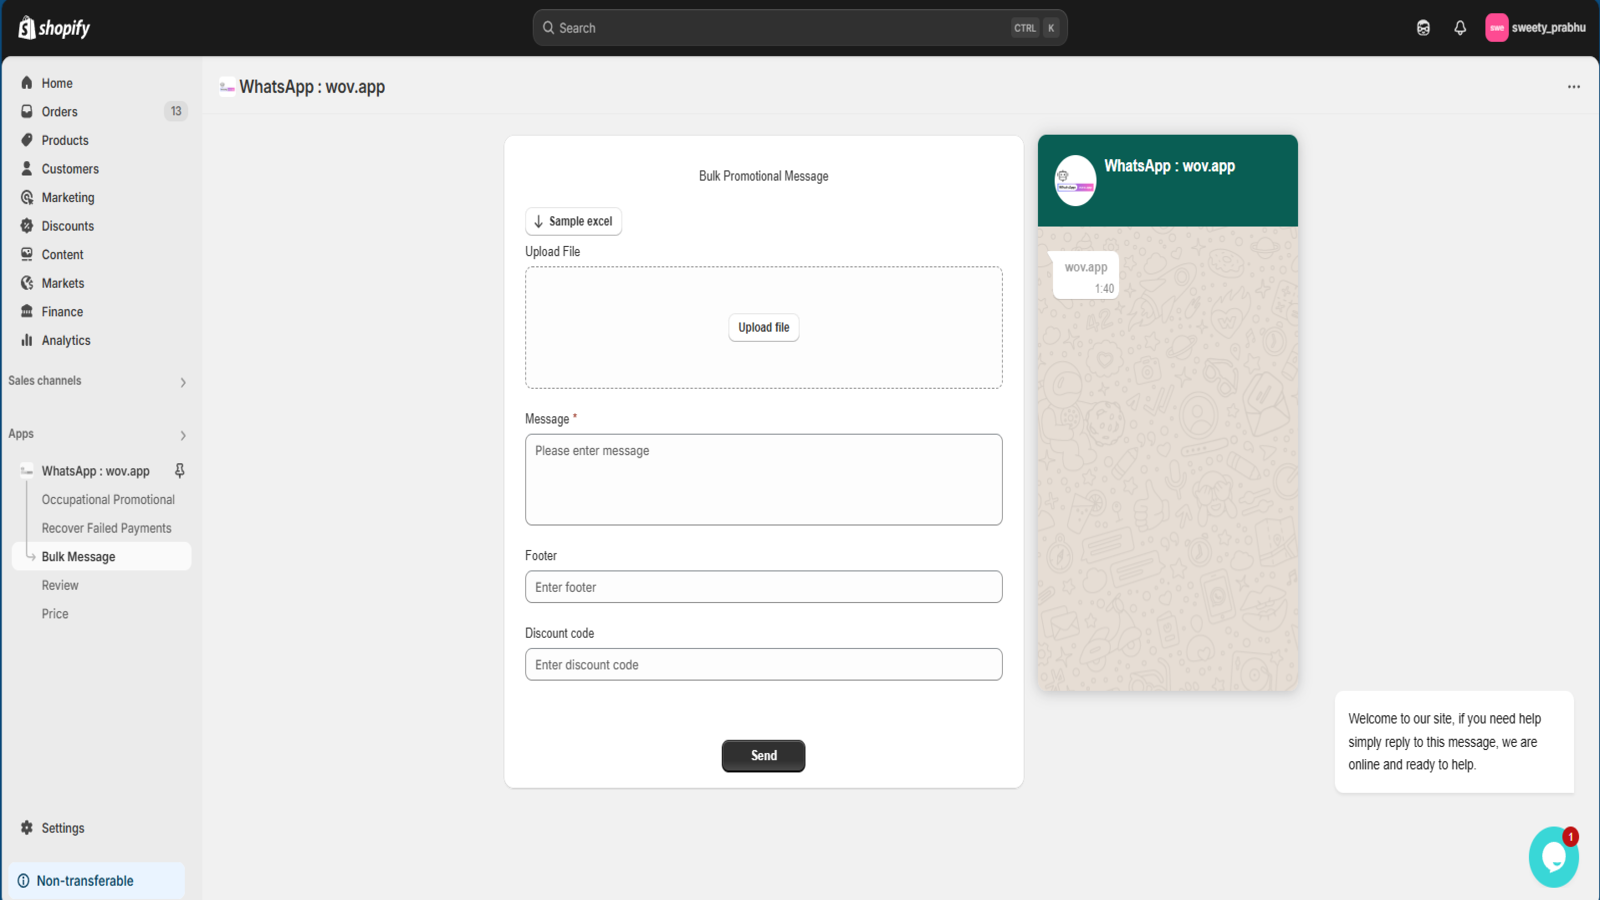1600x900 pixels.
Task: Open the Sidekick assistant icon in the top bar
Action: (1423, 28)
